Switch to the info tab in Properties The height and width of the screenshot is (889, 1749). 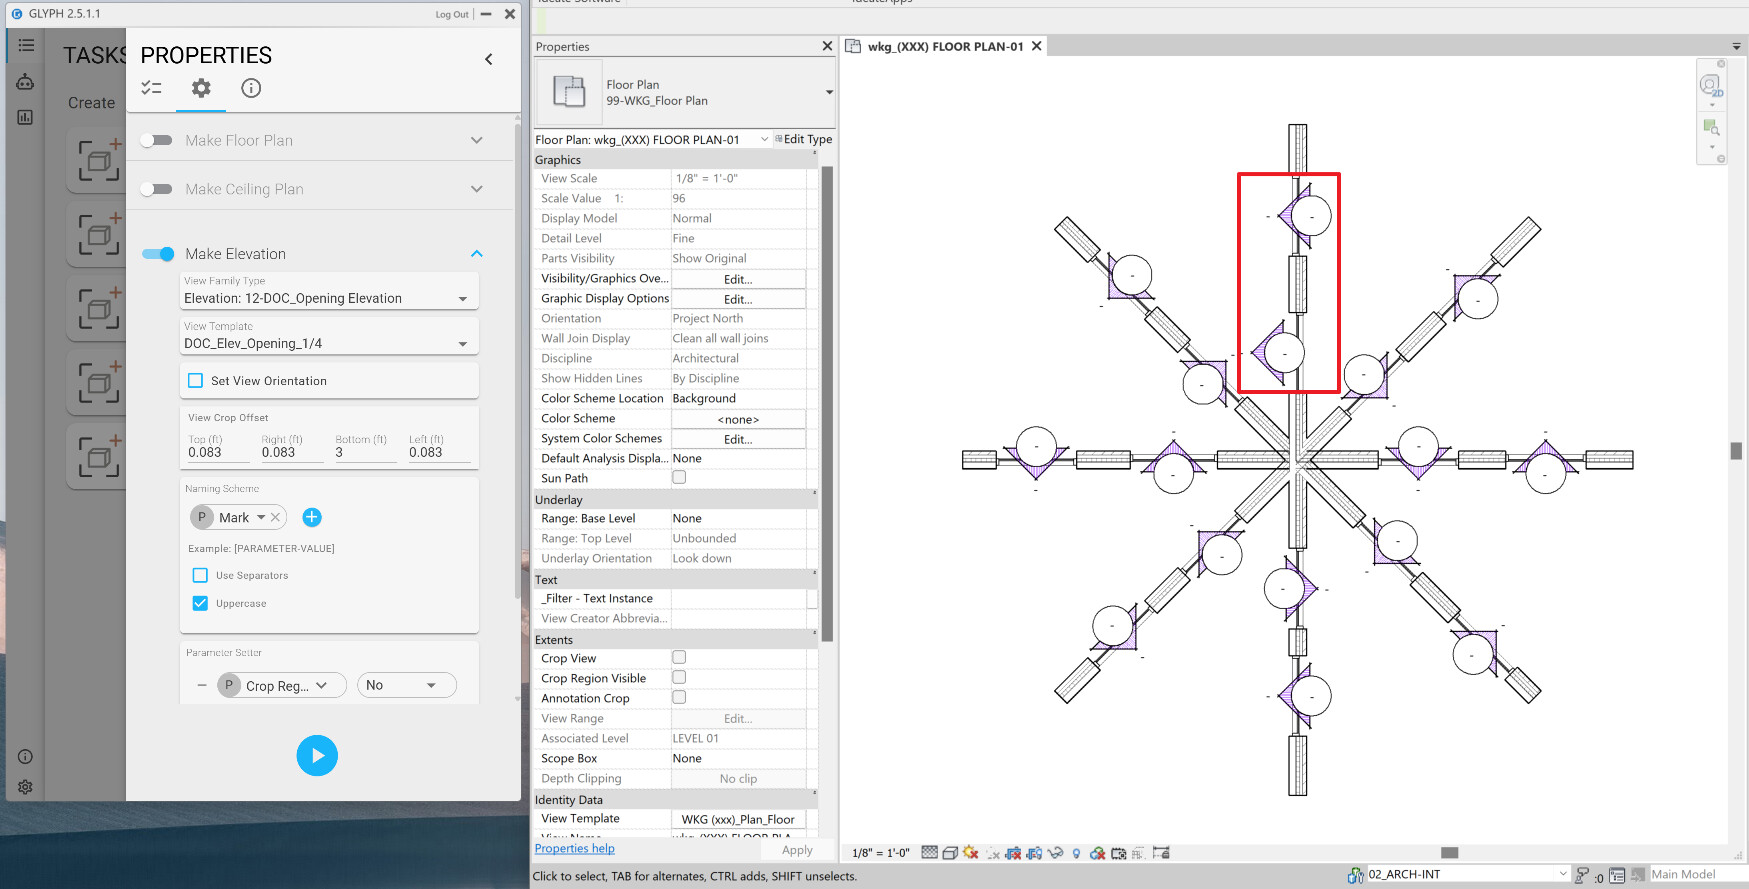click(251, 88)
